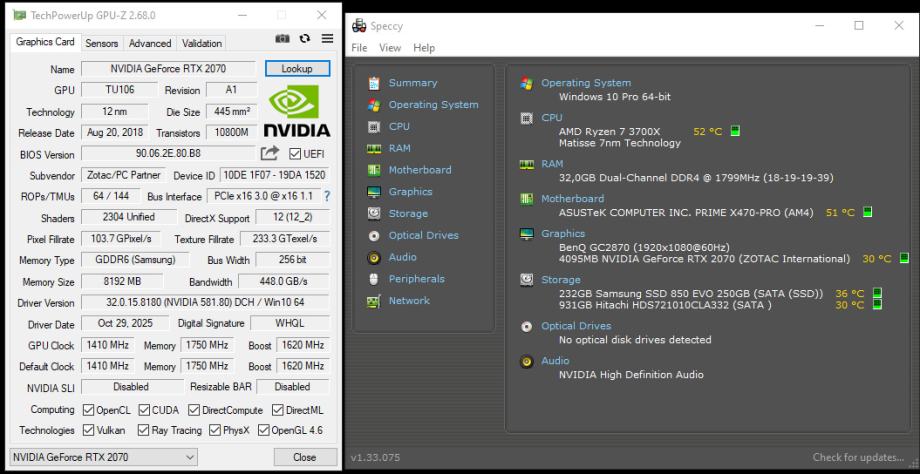Toggle the Ray Tracing checkbox

click(x=145, y=431)
